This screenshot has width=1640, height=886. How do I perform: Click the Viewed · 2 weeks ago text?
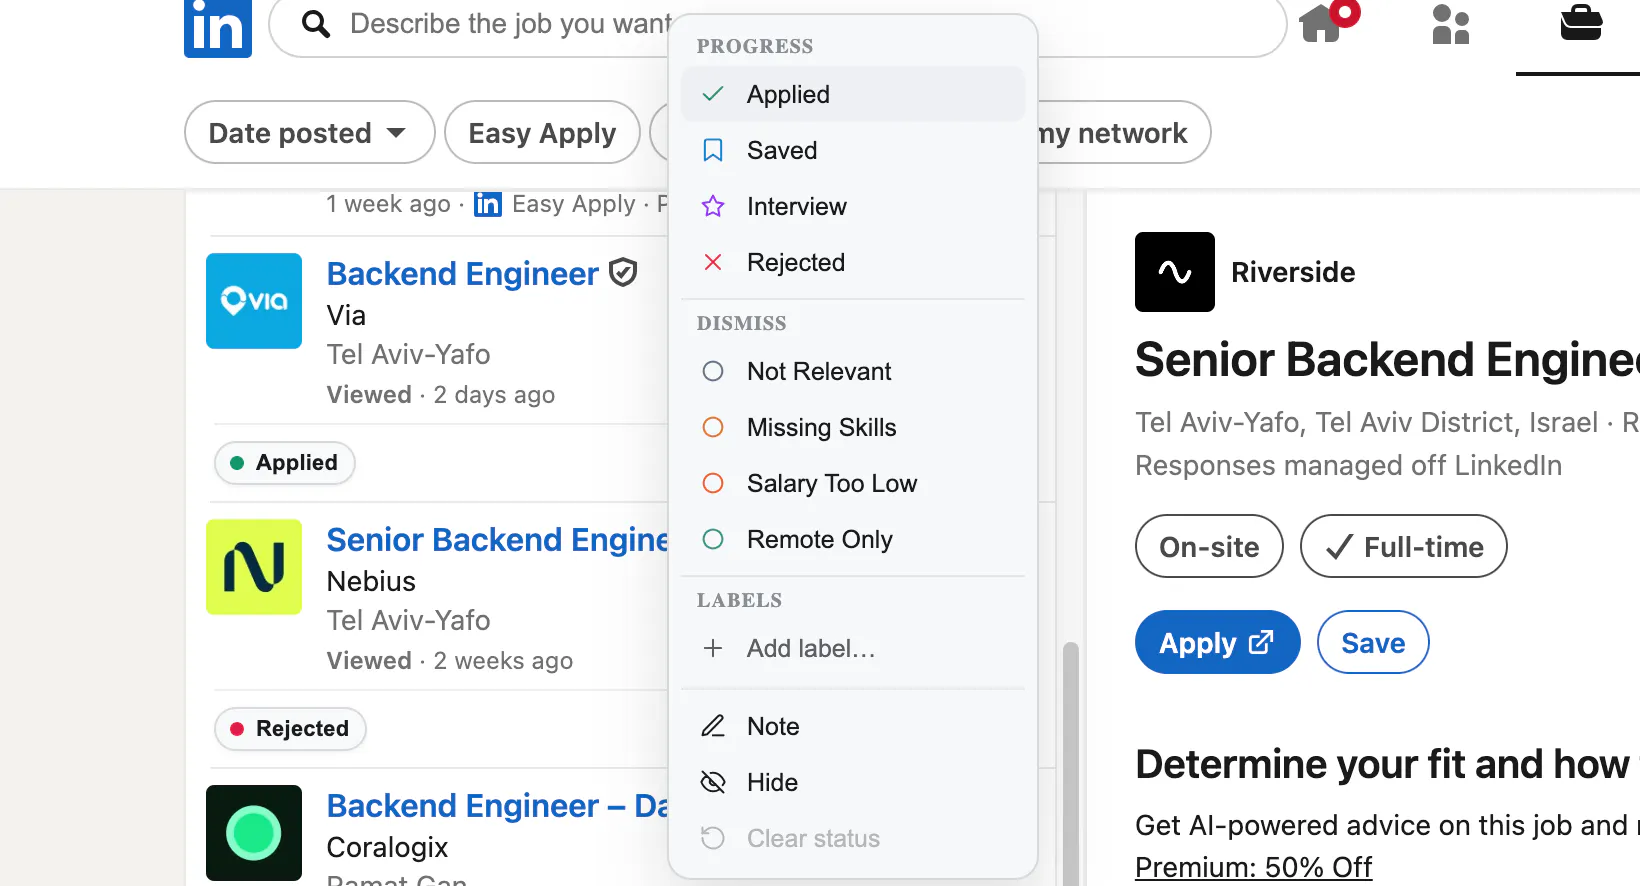click(x=450, y=661)
